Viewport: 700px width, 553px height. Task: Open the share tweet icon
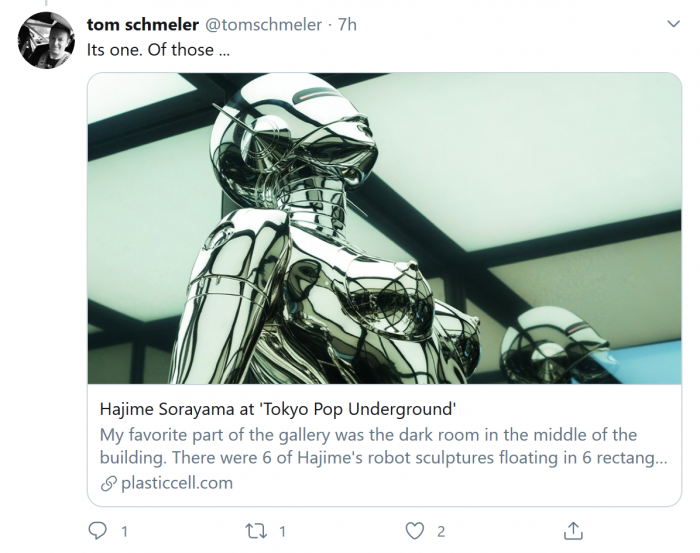tap(573, 530)
